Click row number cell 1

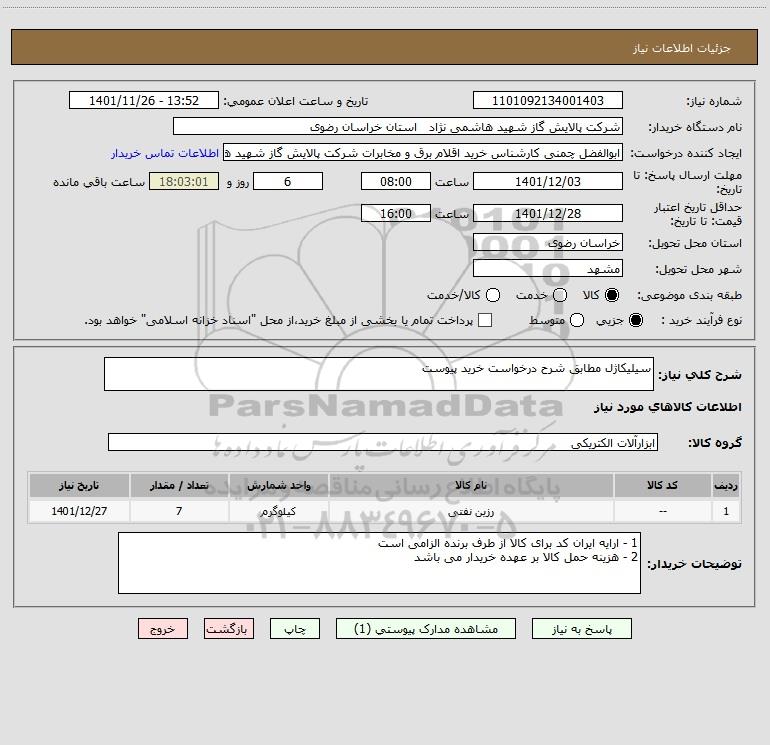coord(726,511)
